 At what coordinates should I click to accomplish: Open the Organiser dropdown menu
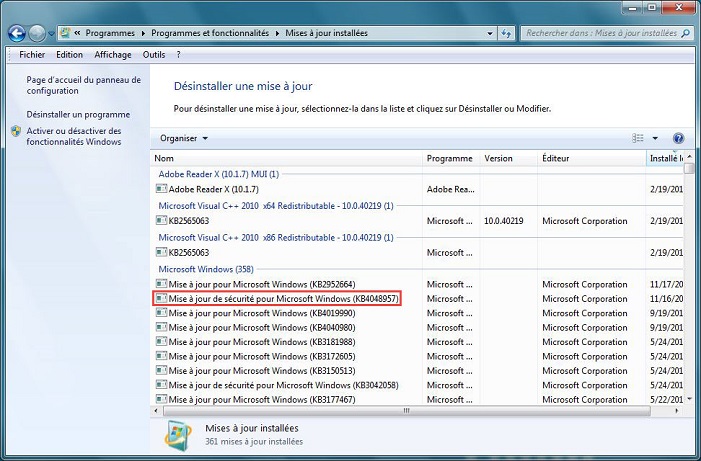click(x=184, y=138)
